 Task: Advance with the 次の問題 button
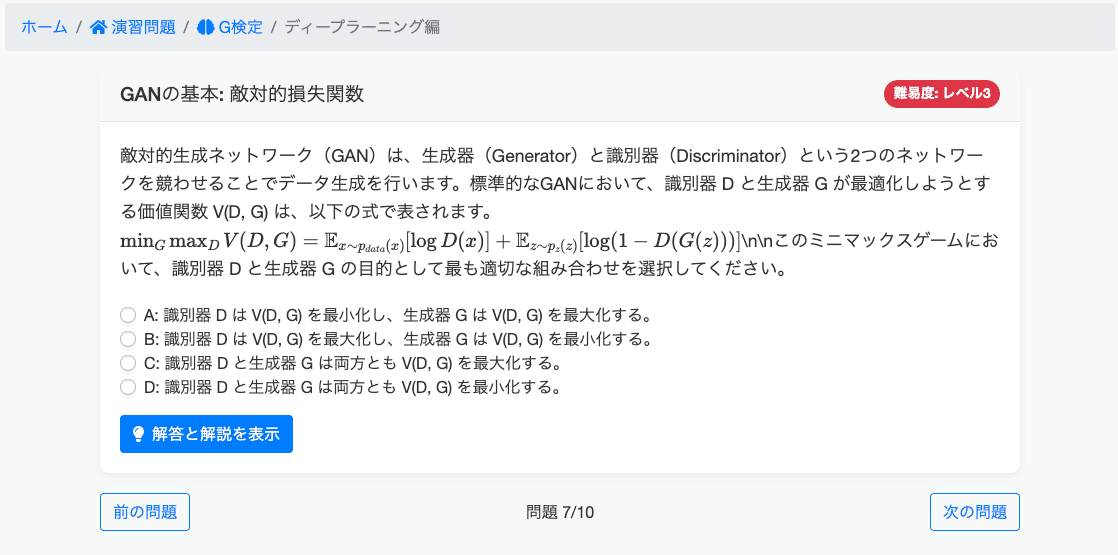click(975, 511)
